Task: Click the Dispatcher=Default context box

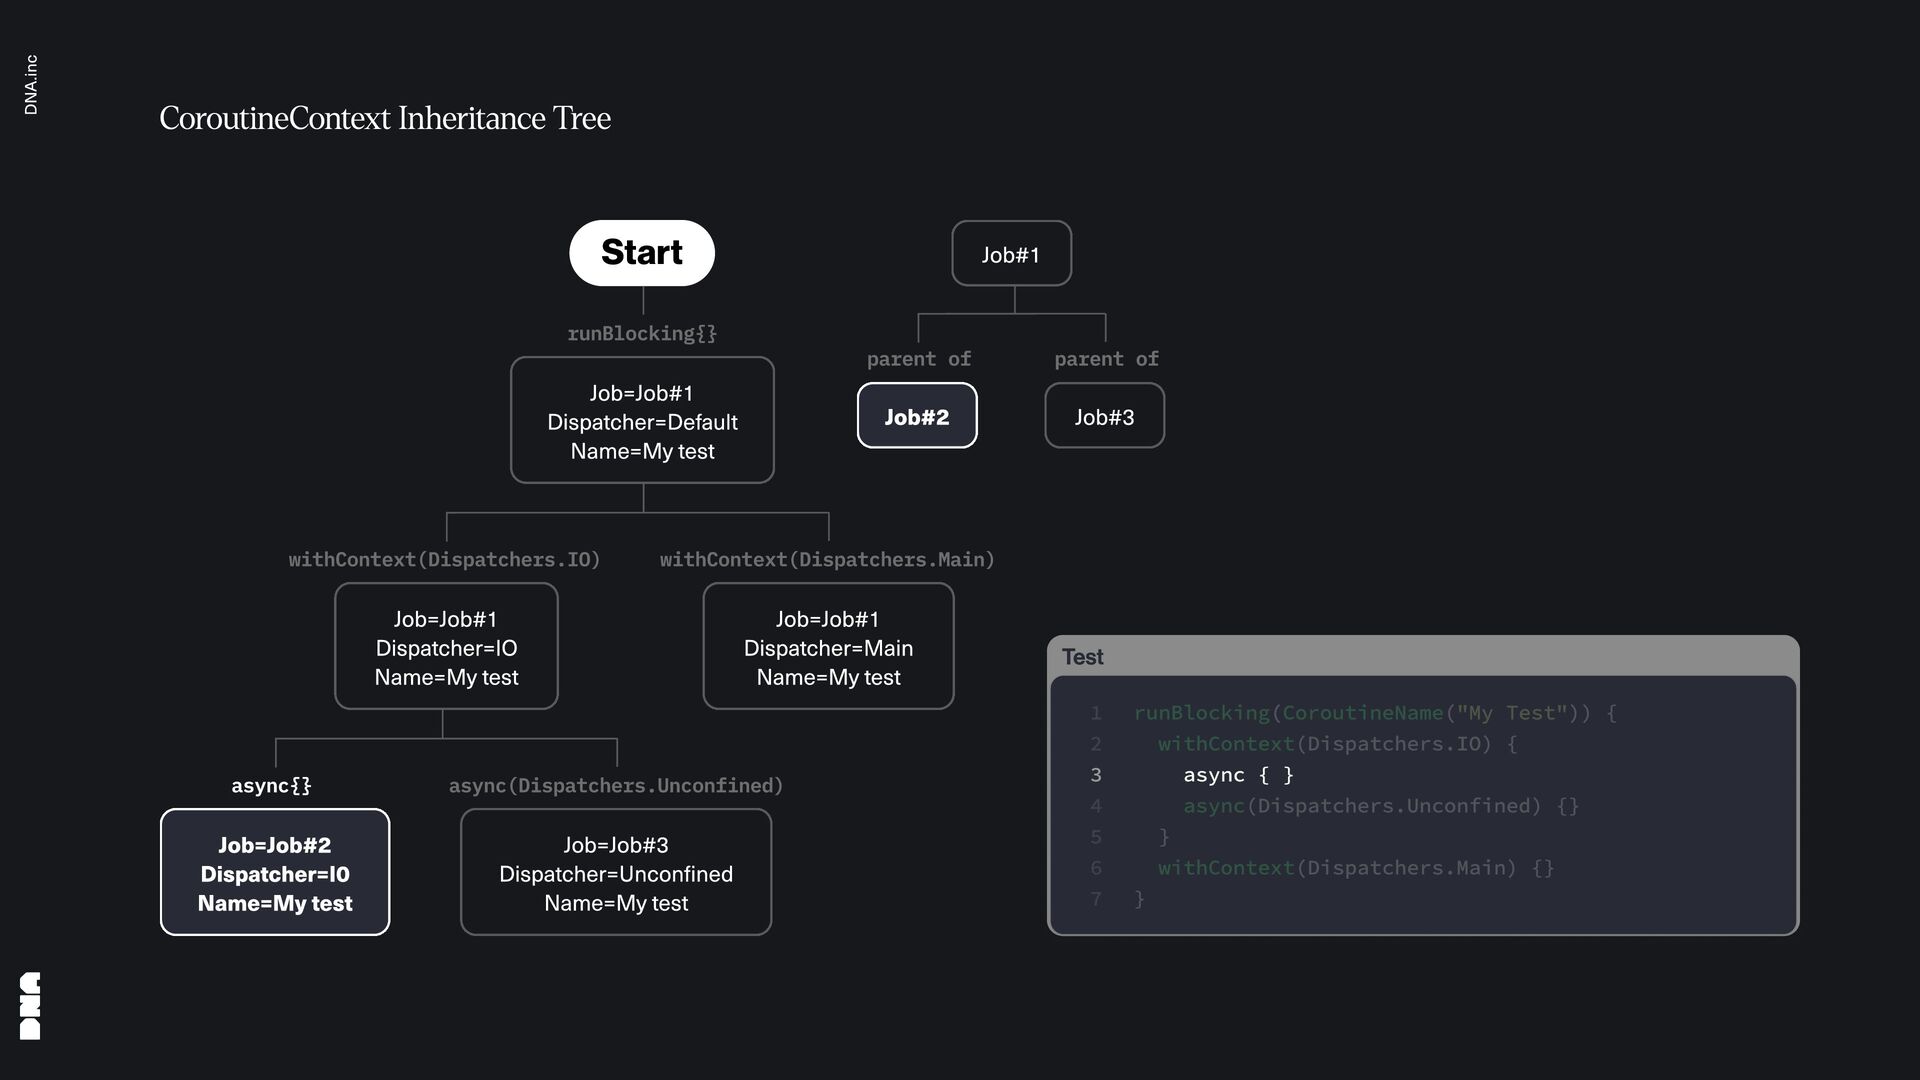Action: [x=642, y=421]
